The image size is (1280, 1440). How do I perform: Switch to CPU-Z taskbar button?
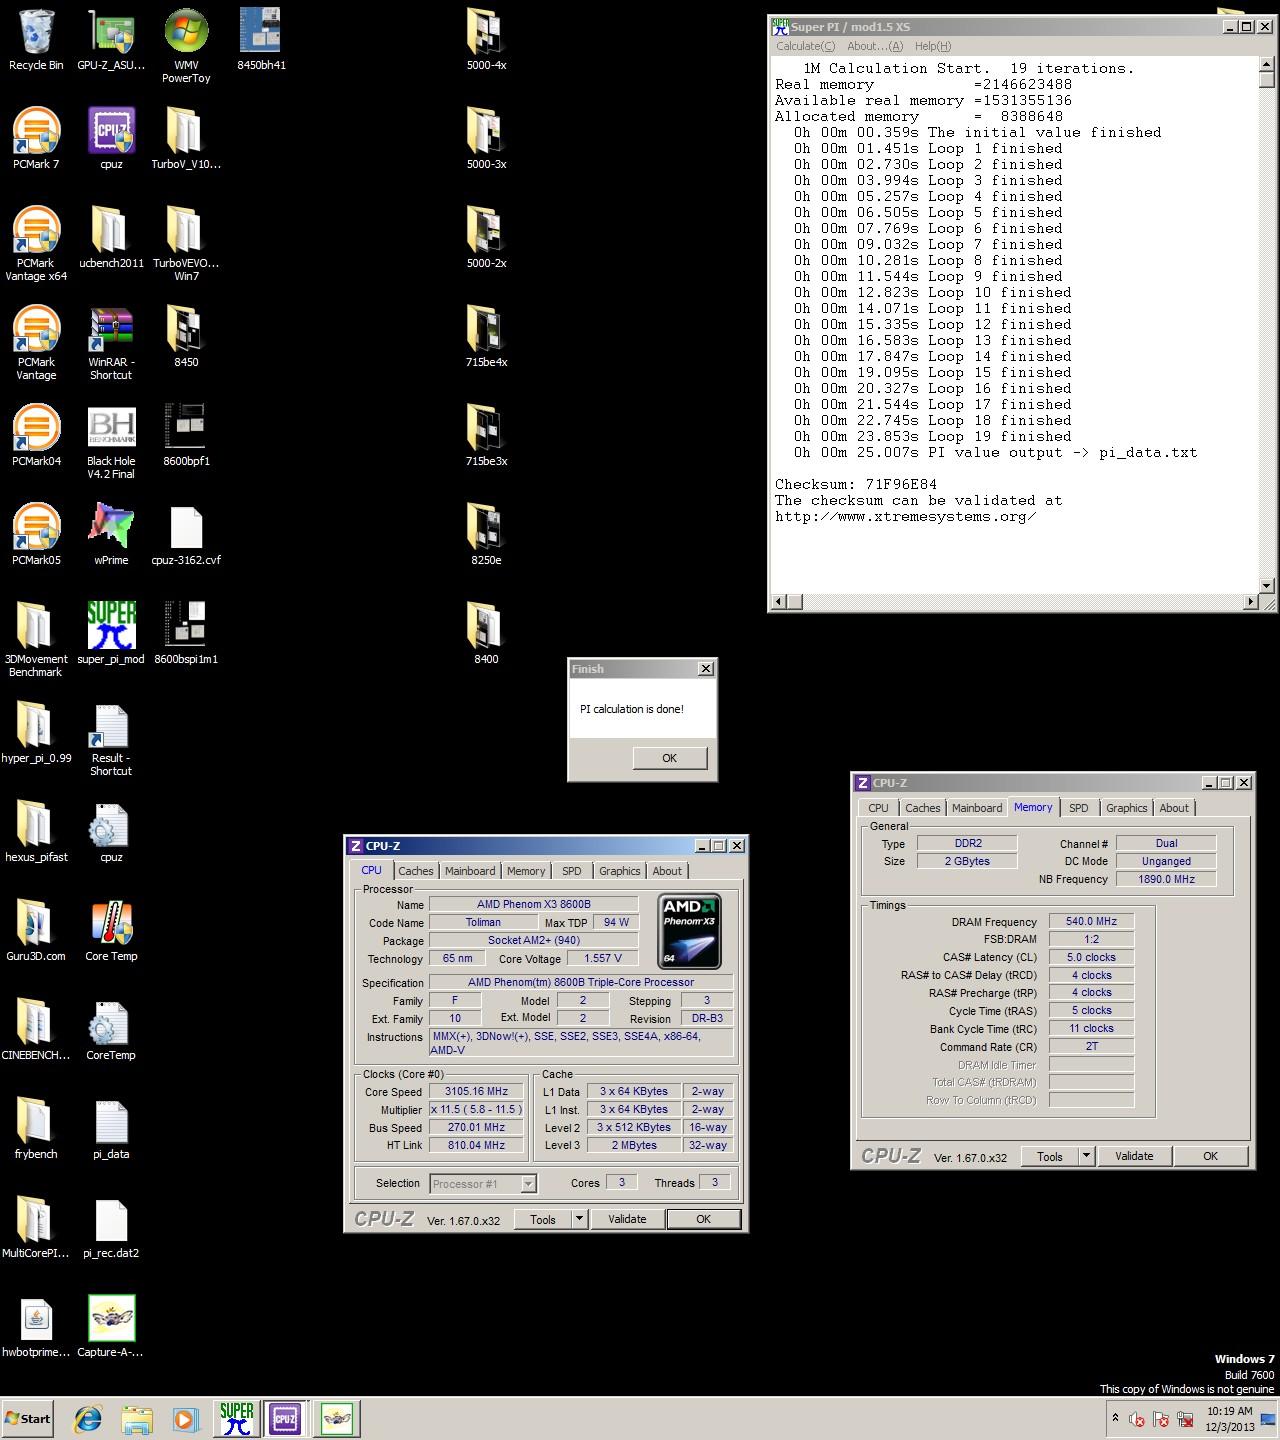coord(285,1419)
